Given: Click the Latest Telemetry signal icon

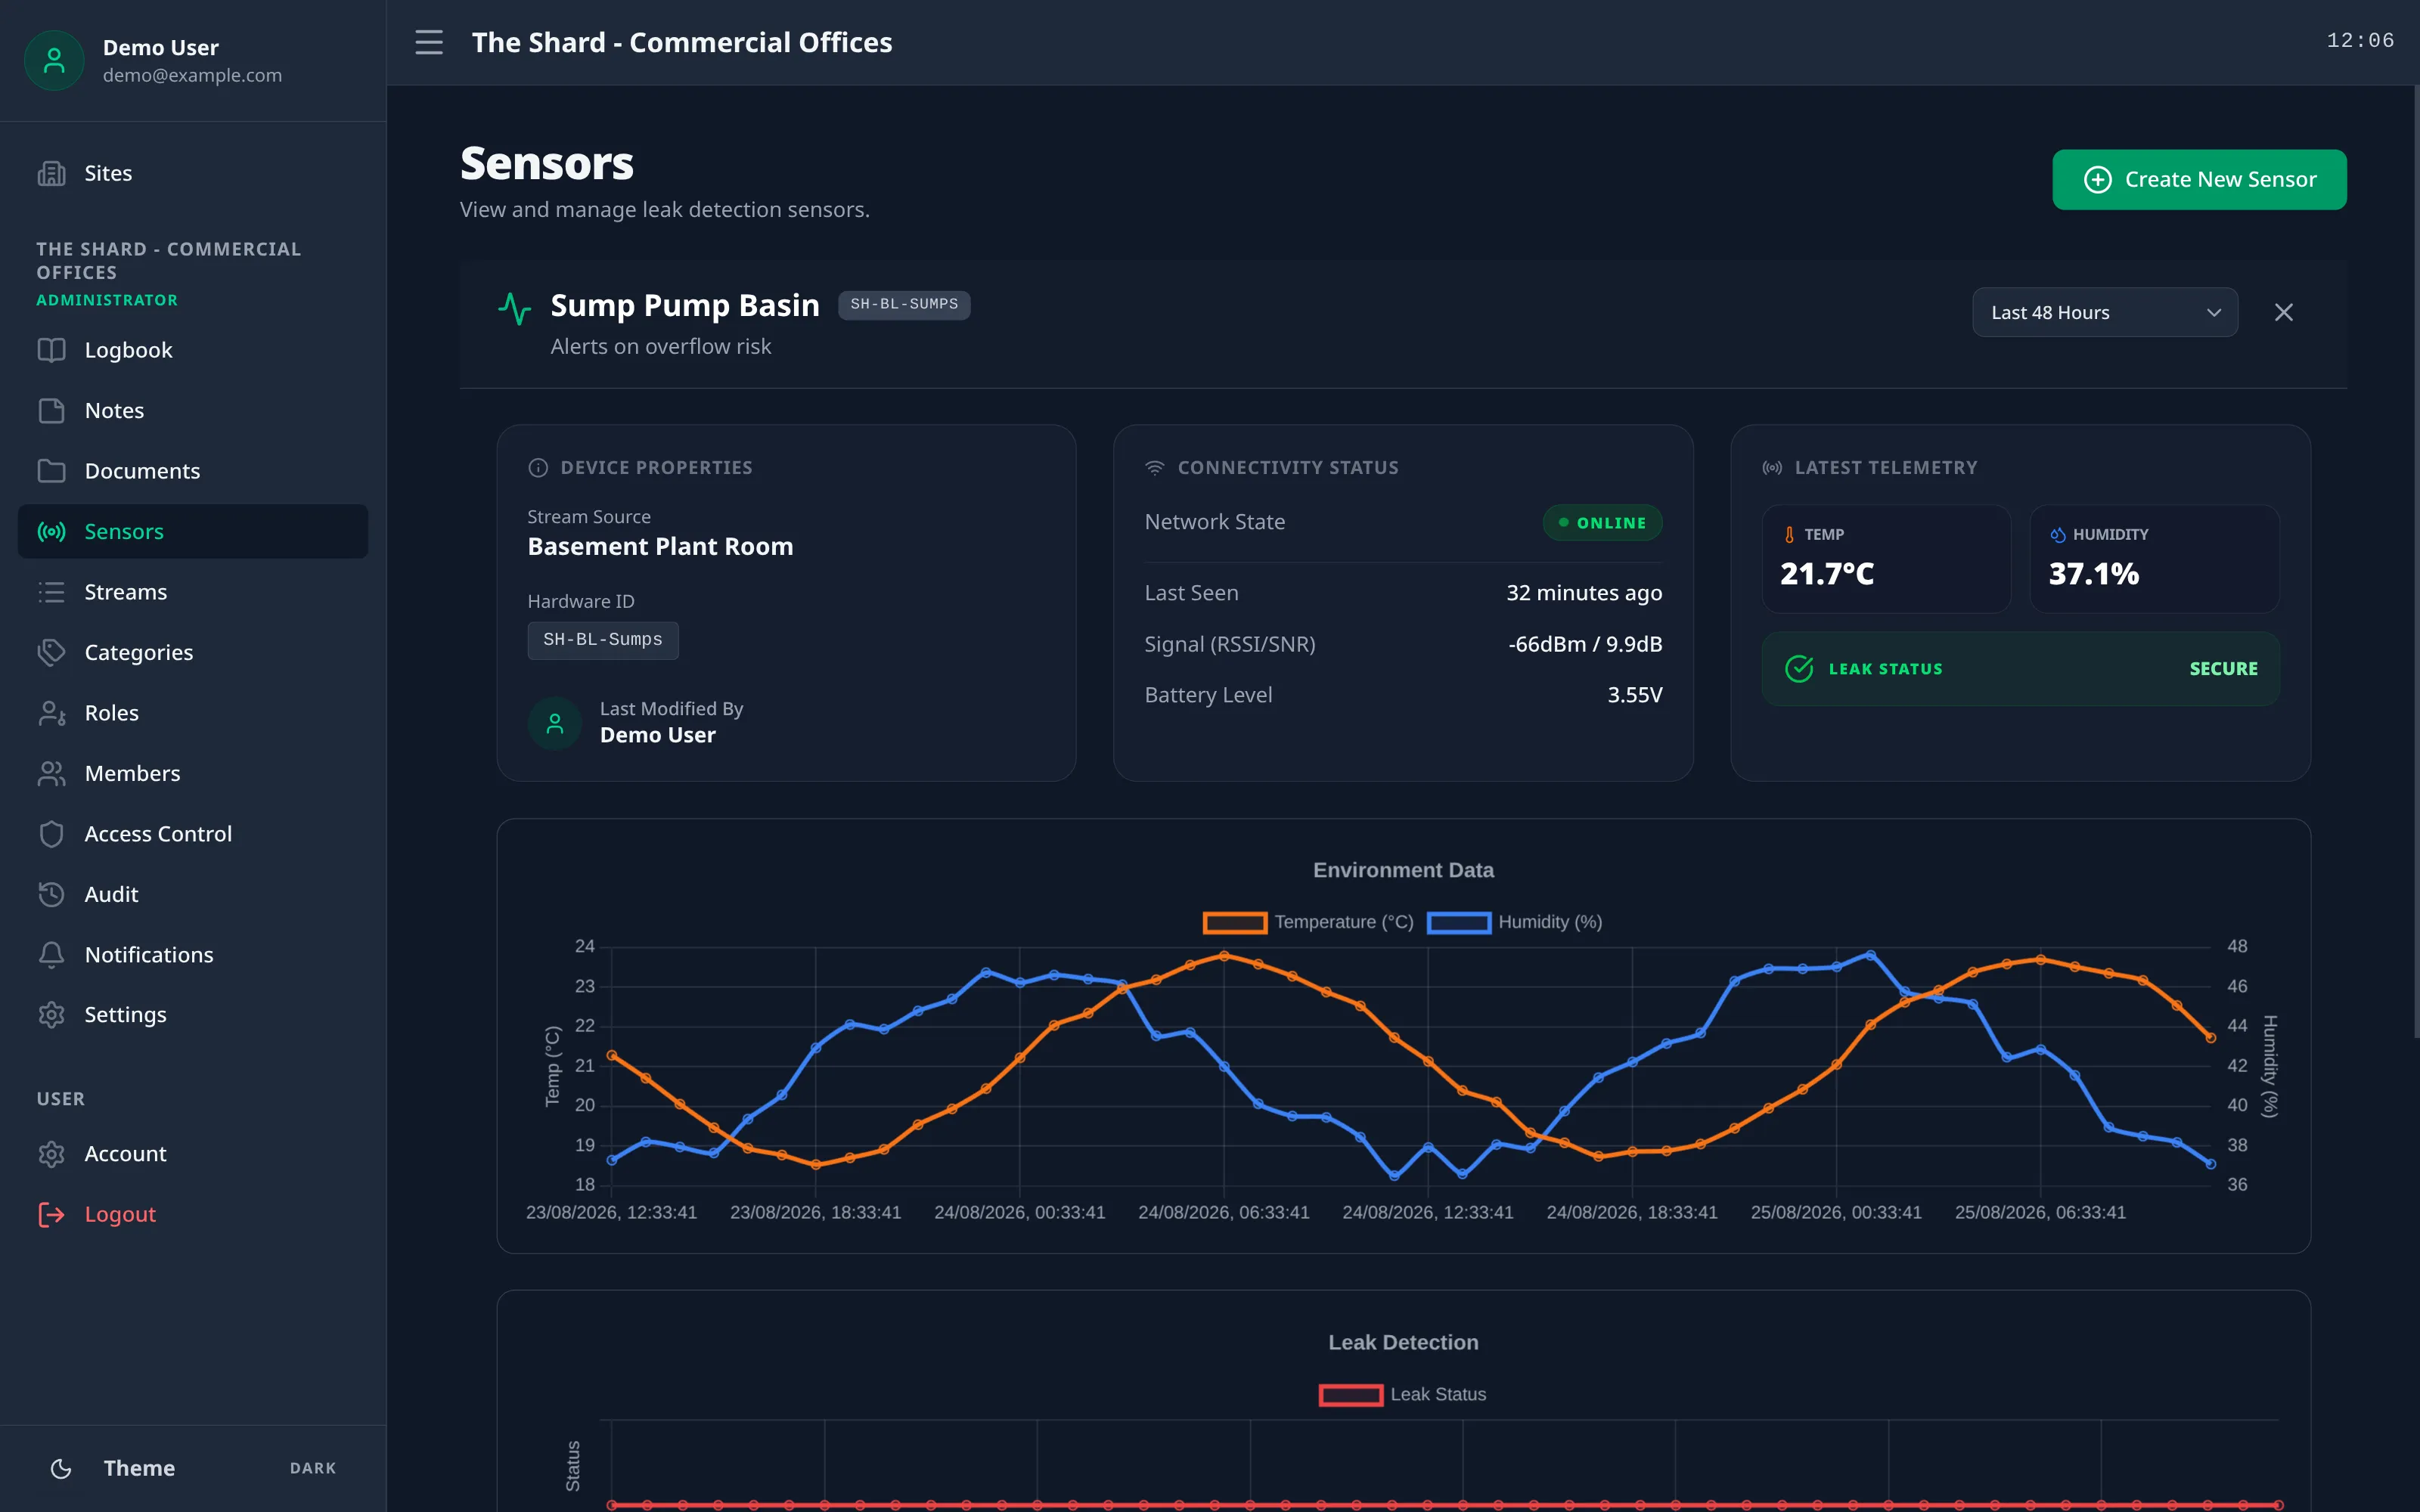Looking at the screenshot, I should click(x=1772, y=468).
